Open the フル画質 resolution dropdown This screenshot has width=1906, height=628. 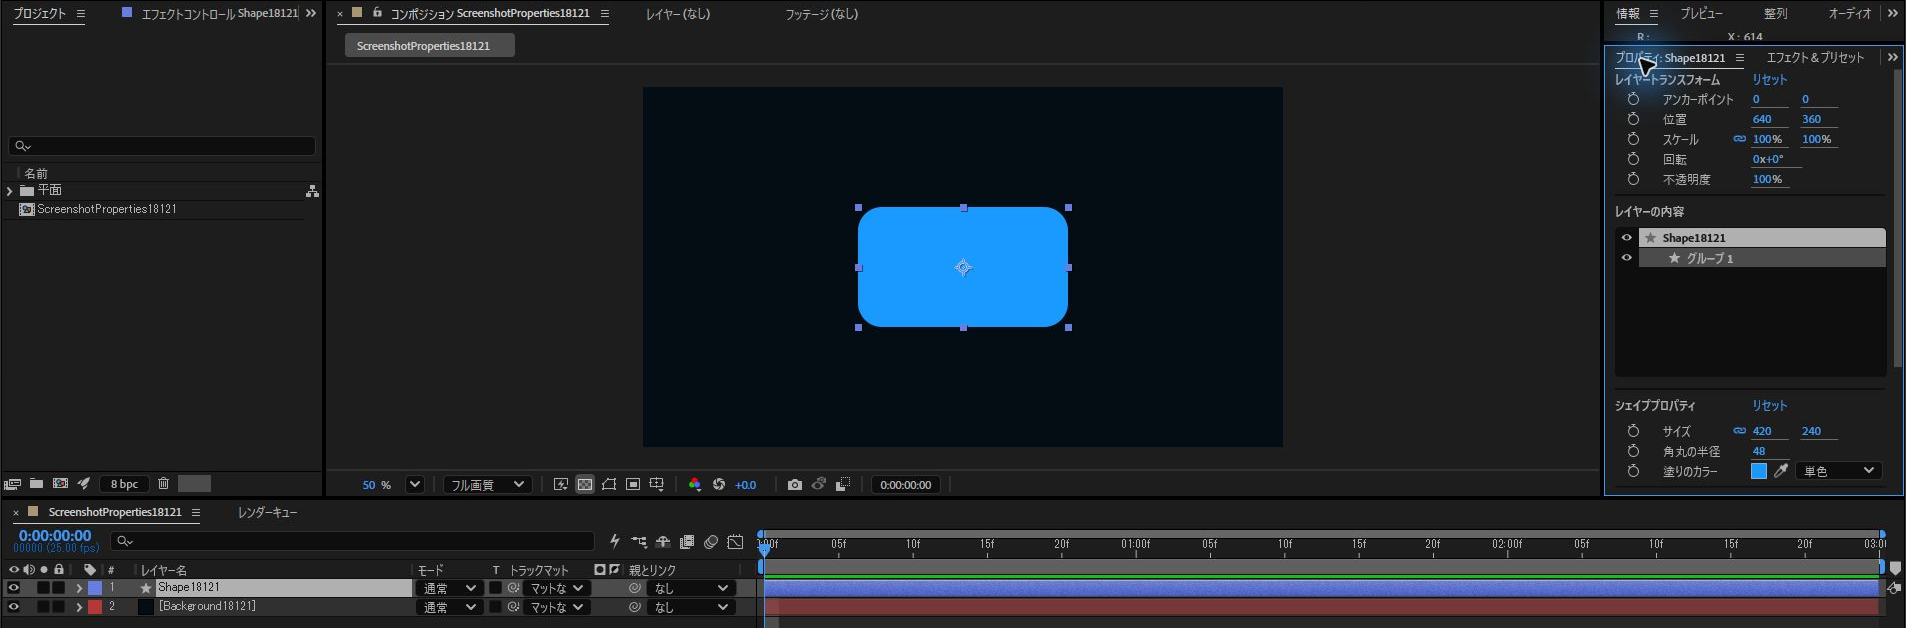[487, 485]
